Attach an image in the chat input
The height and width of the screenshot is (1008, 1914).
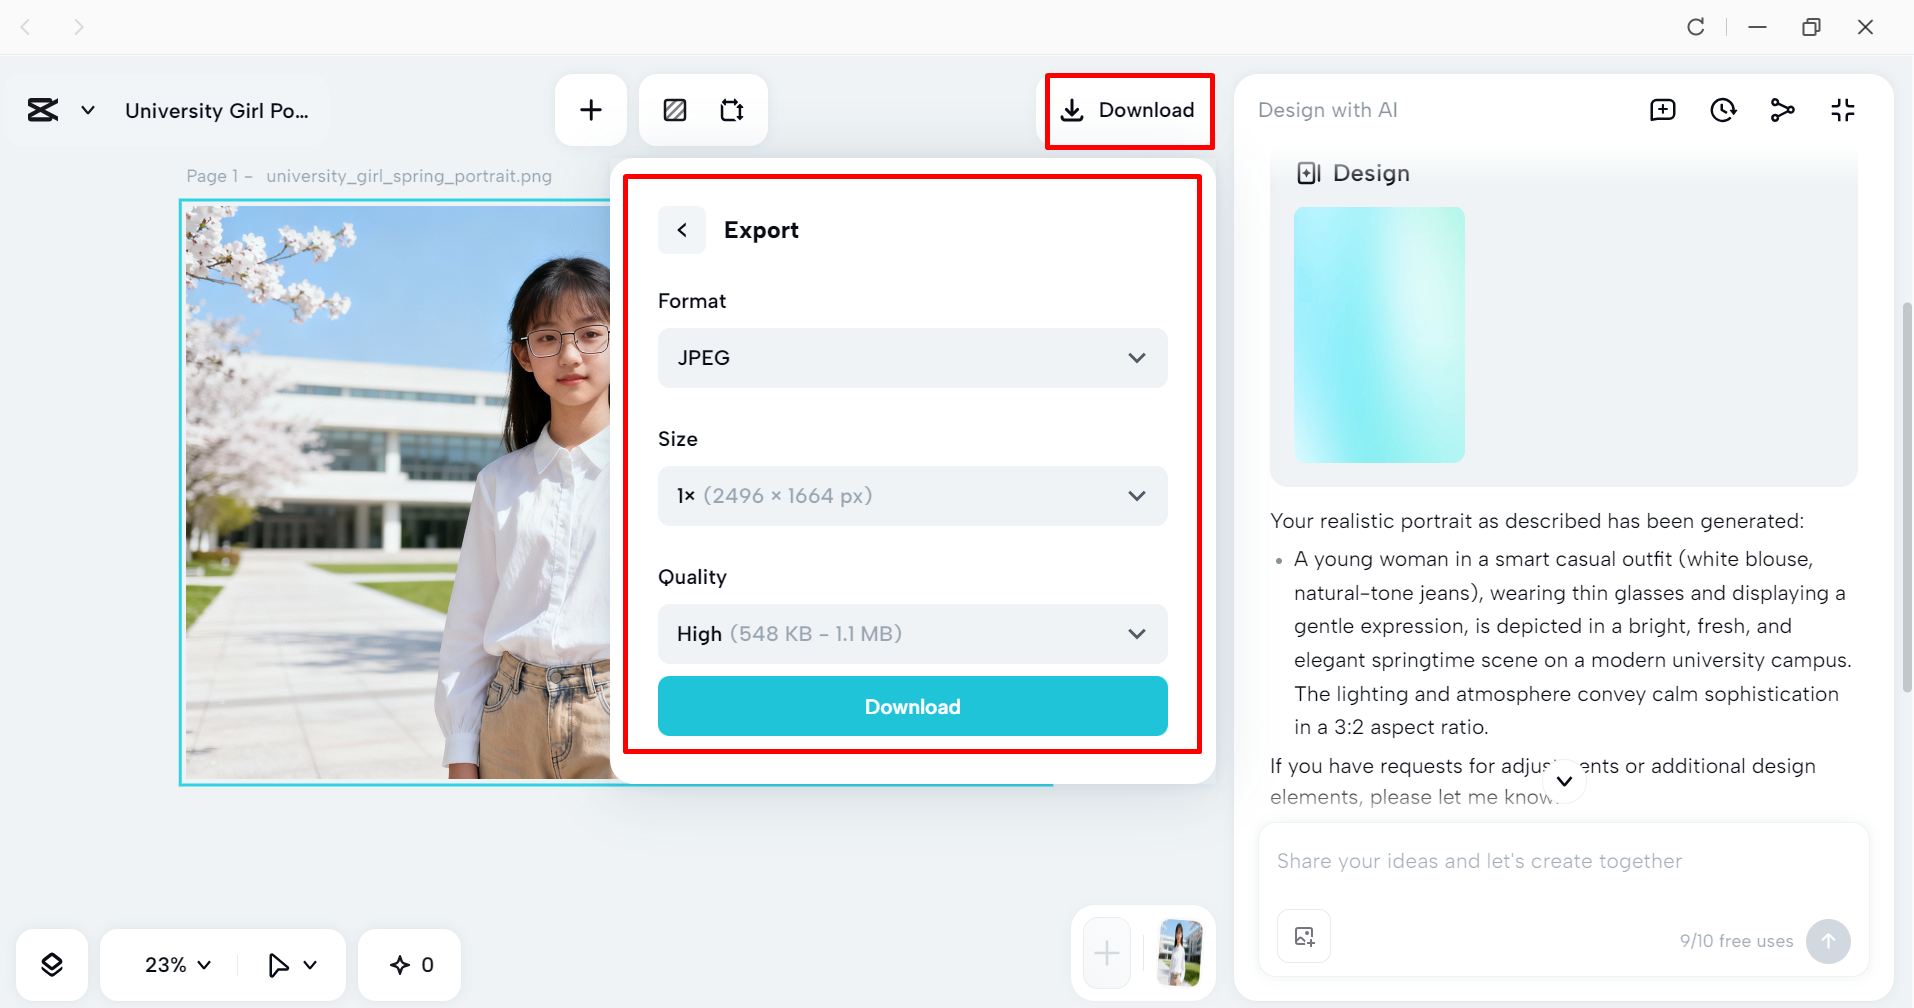click(1303, 935)
